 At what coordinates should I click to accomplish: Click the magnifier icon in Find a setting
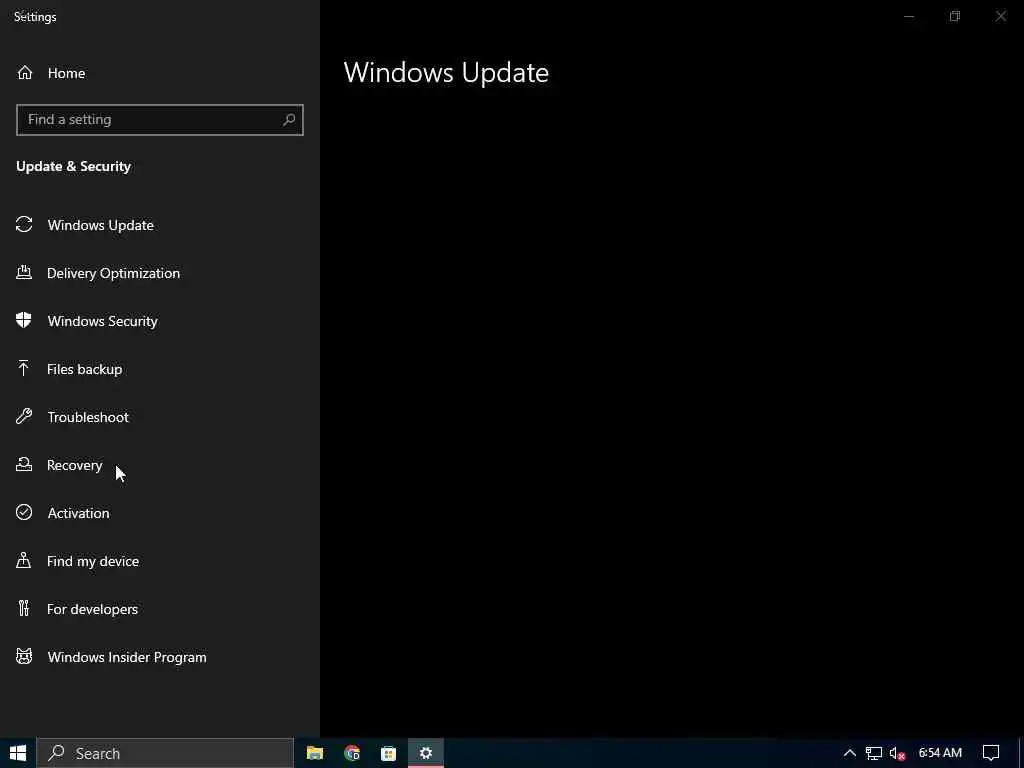click(x=289, y=120)
